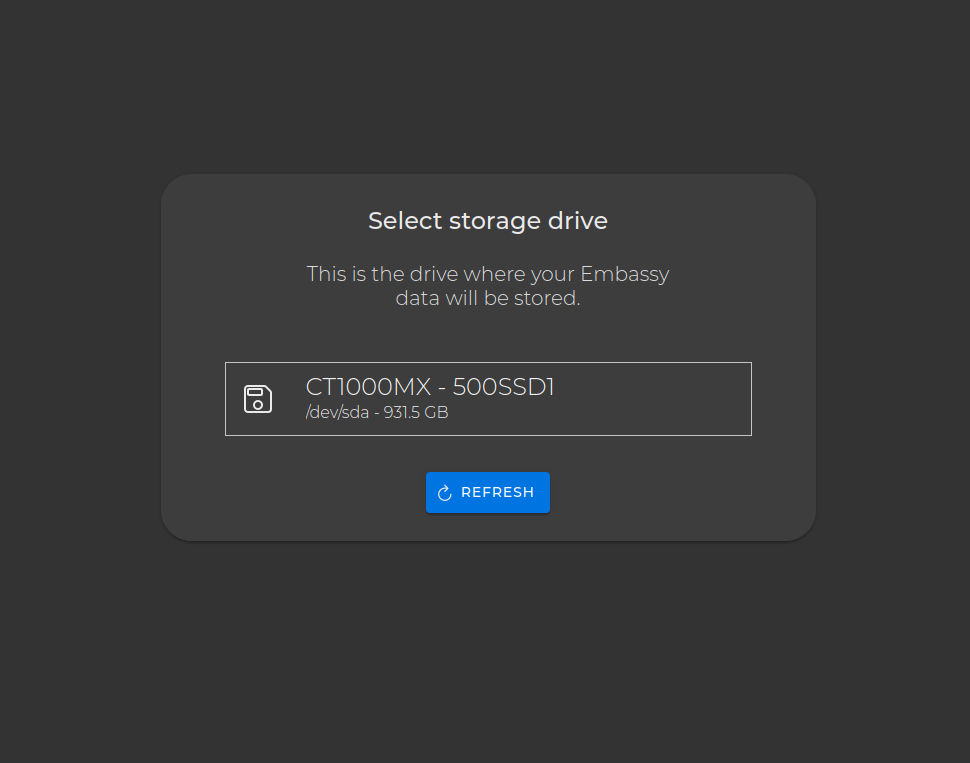970x763 pixels.
Task: Click the "Select storage drive" heading
Action: click(487, 221)
